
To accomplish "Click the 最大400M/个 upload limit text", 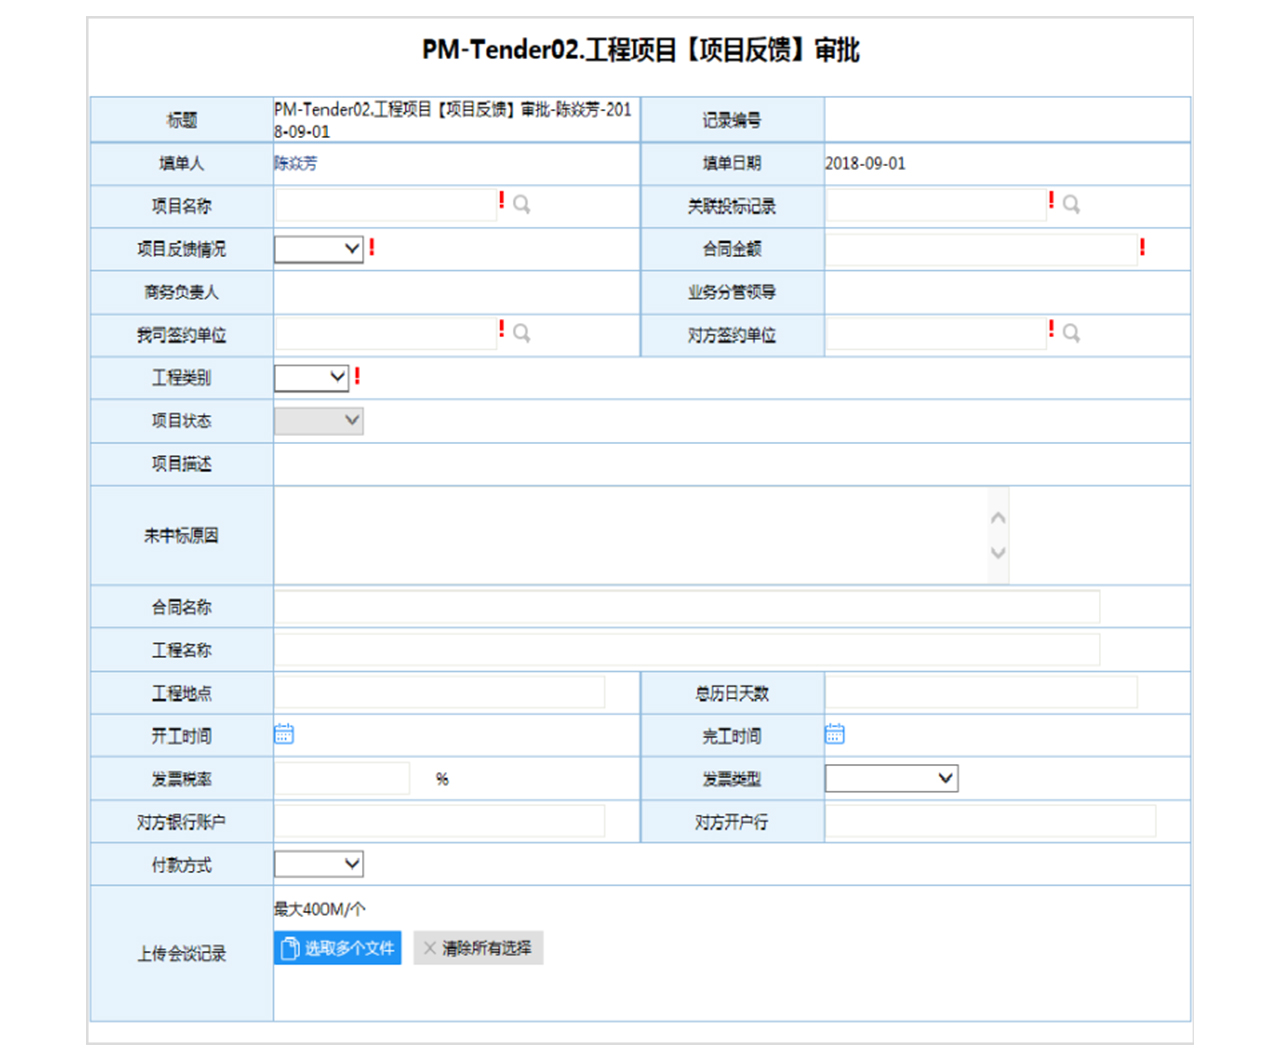I will coord(320,909).
